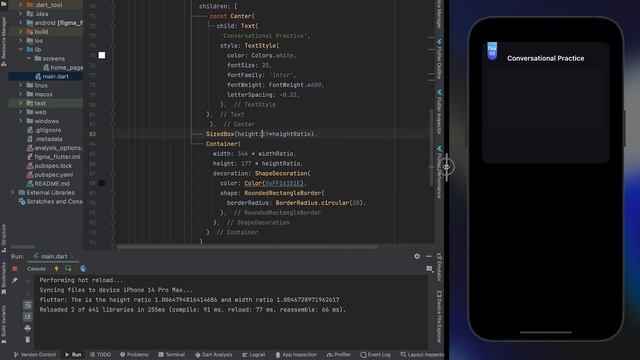Open .gitignore file
The width and height of the screenshot is (640, 360).
point(44,130)
